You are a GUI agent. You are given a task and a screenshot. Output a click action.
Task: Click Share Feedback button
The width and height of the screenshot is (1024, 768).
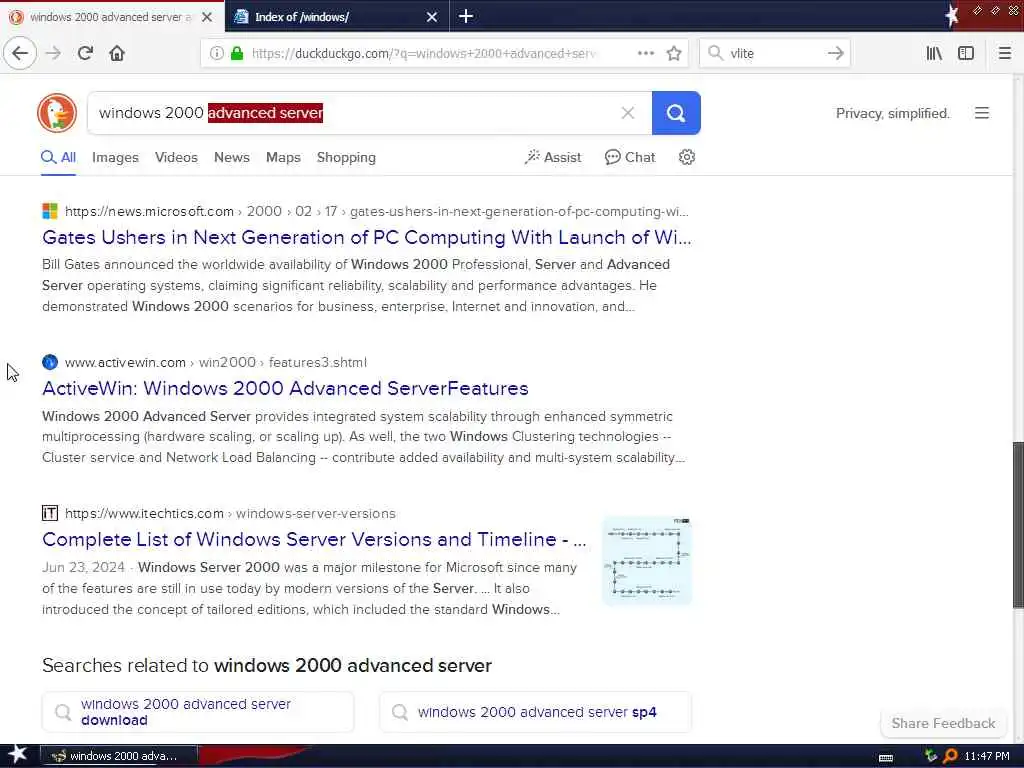[x=943, y=723]
